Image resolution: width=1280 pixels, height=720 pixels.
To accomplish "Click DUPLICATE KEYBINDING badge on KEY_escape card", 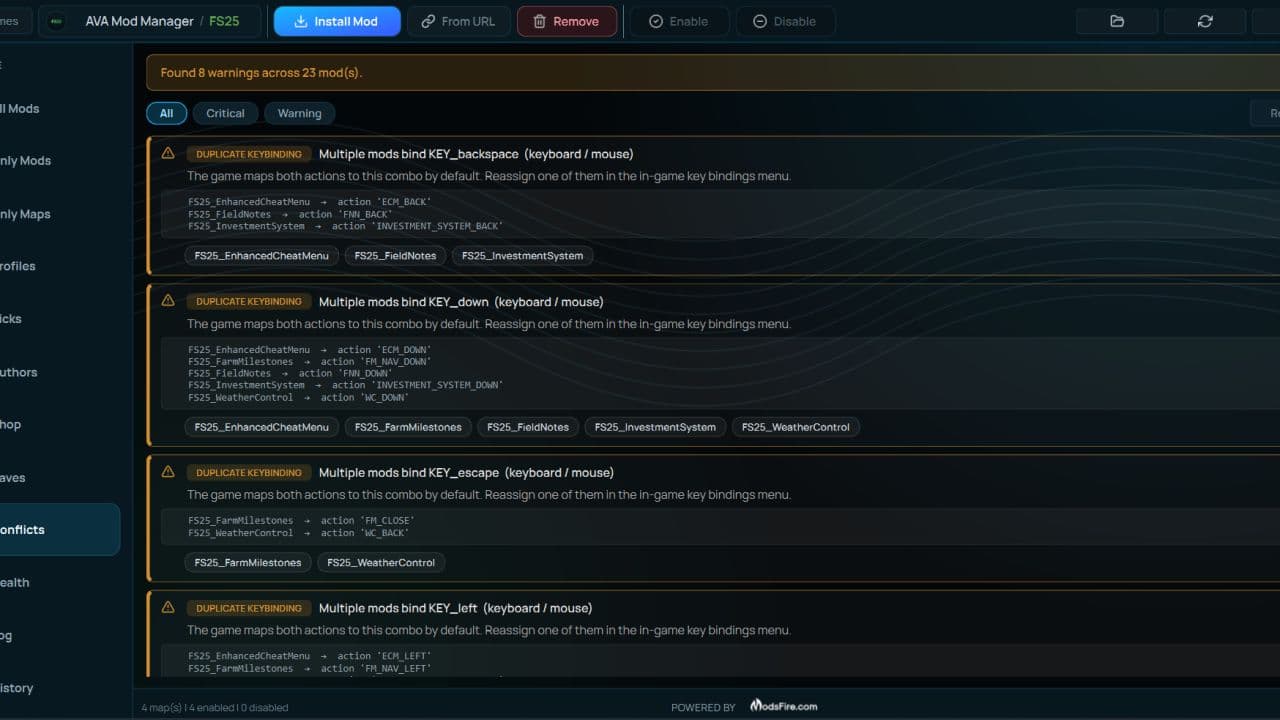I will pos(249,473).
